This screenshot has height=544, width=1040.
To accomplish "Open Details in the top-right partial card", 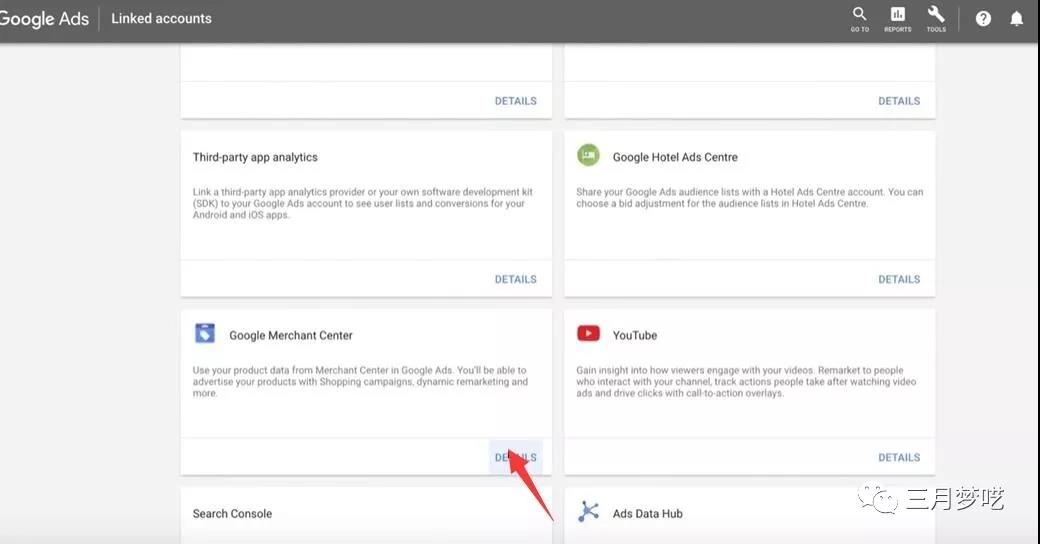I will pyautogui.click(x=899, y=101).
